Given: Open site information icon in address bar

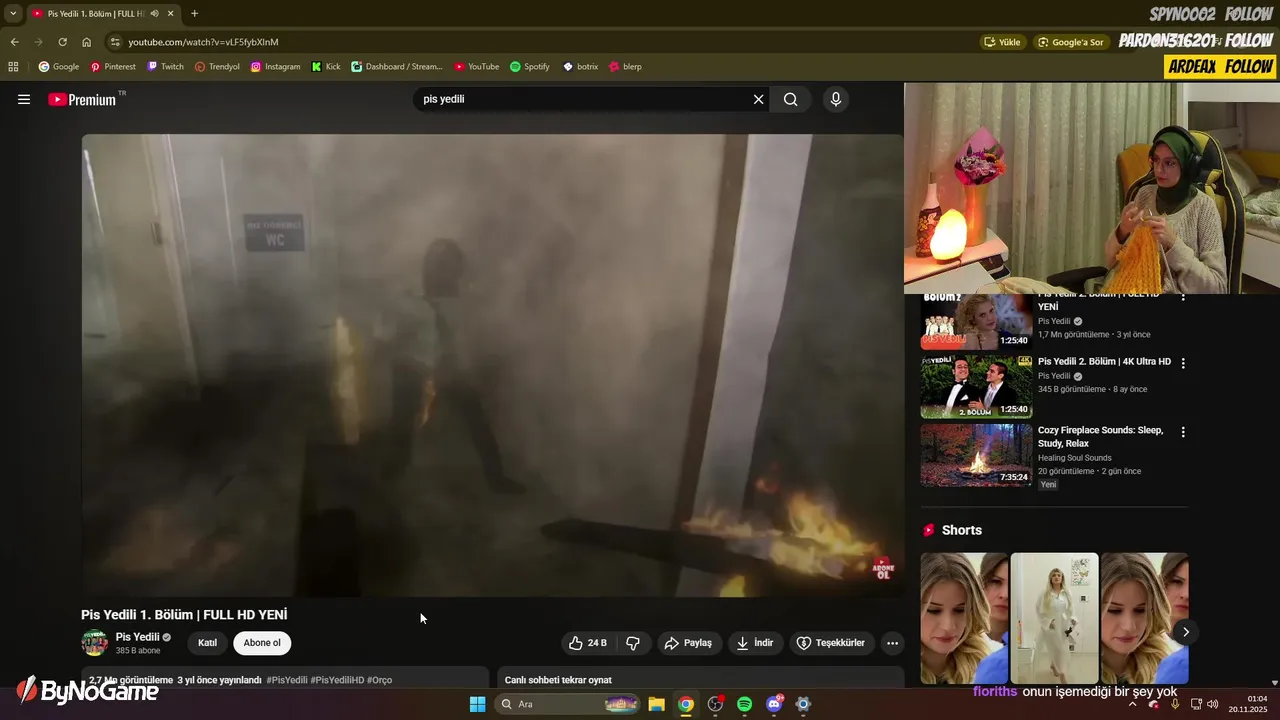Looking at the screenshot, I should click(115, 42).
